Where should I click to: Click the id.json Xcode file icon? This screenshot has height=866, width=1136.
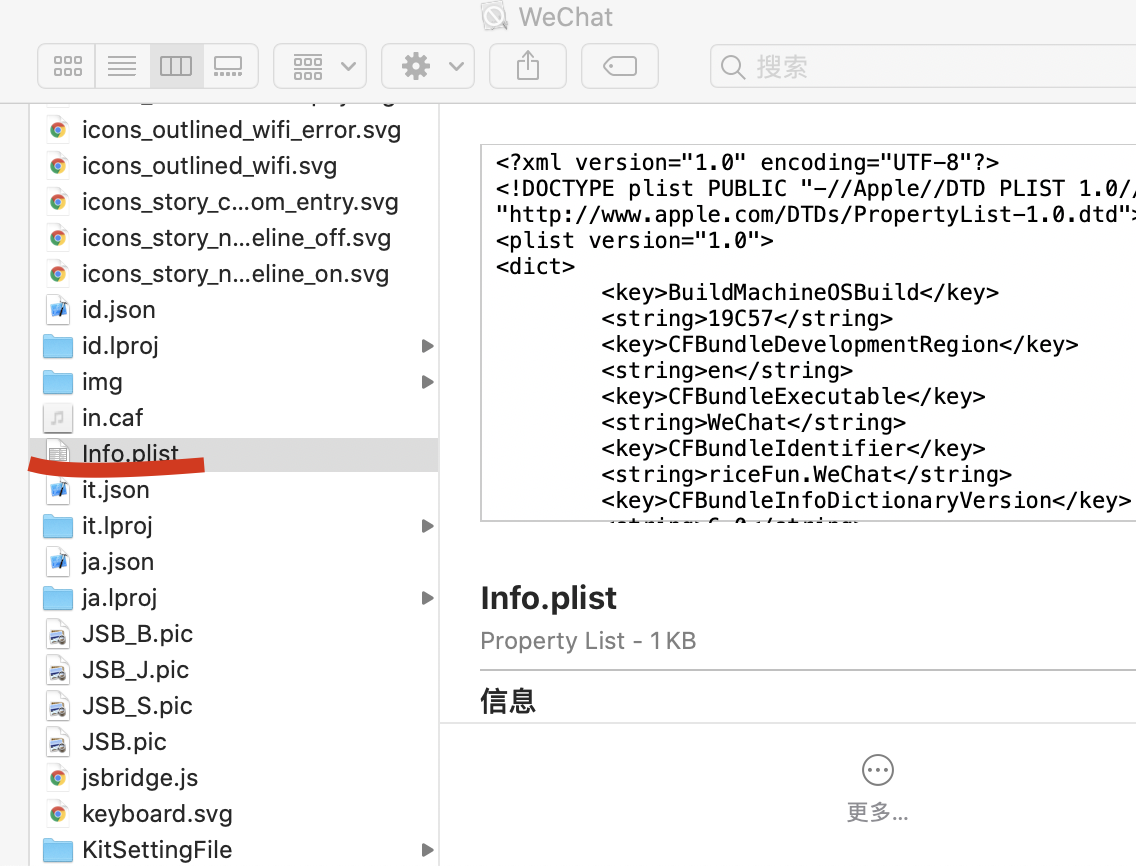click(x=58, y=310)
